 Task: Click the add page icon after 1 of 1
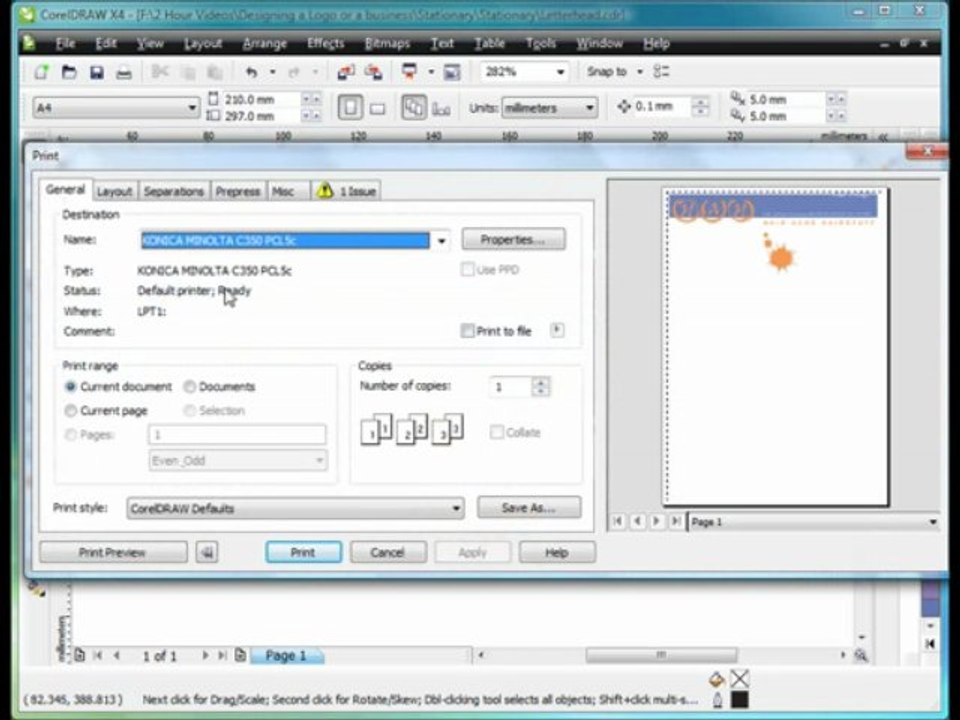click(x=240, y=655)
